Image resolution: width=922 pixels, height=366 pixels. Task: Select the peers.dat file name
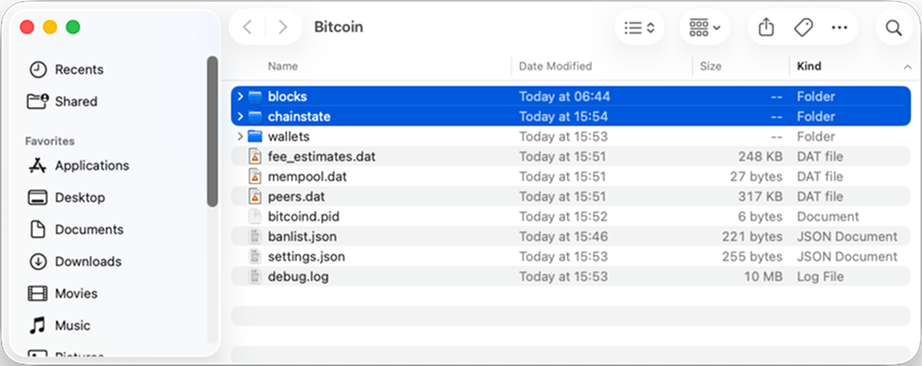click(296, 197)
